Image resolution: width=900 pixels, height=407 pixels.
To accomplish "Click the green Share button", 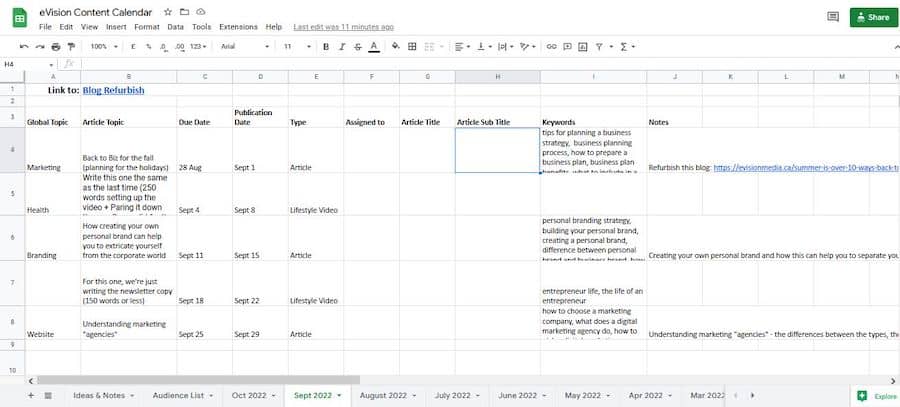I will [873, 17].
